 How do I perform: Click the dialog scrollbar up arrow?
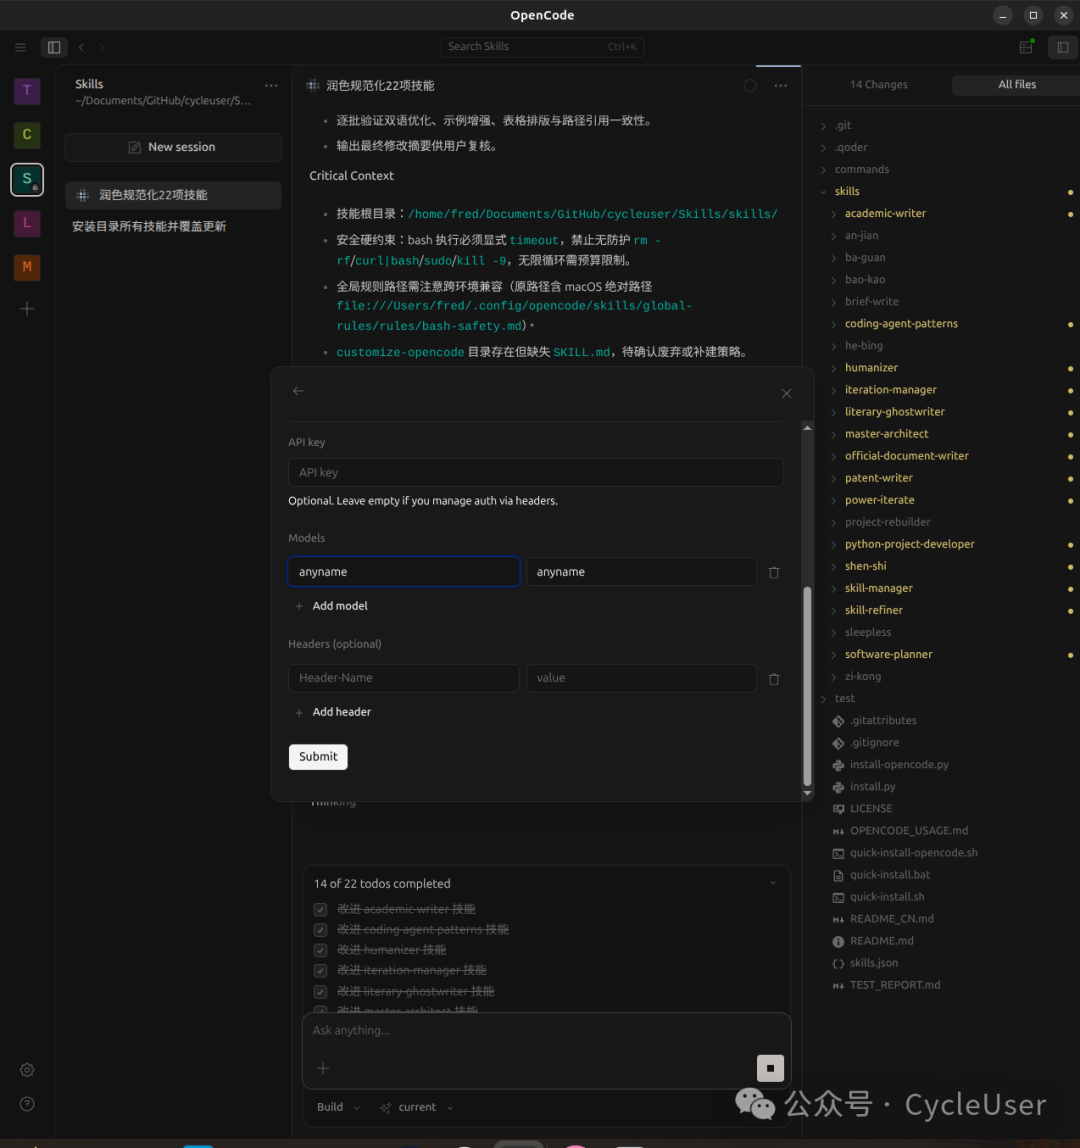807,428
